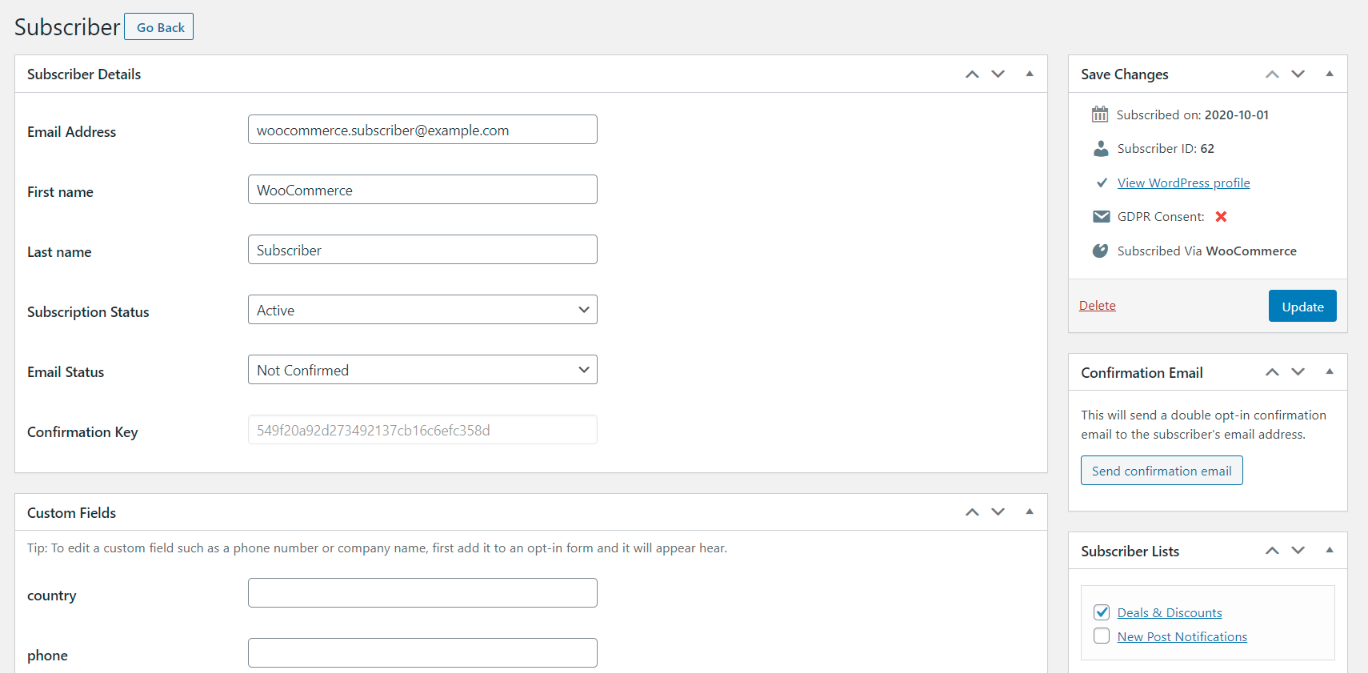Open the New Post Notifications link
Viewport: 1368px width, 673px height.
pos(1182,637)
